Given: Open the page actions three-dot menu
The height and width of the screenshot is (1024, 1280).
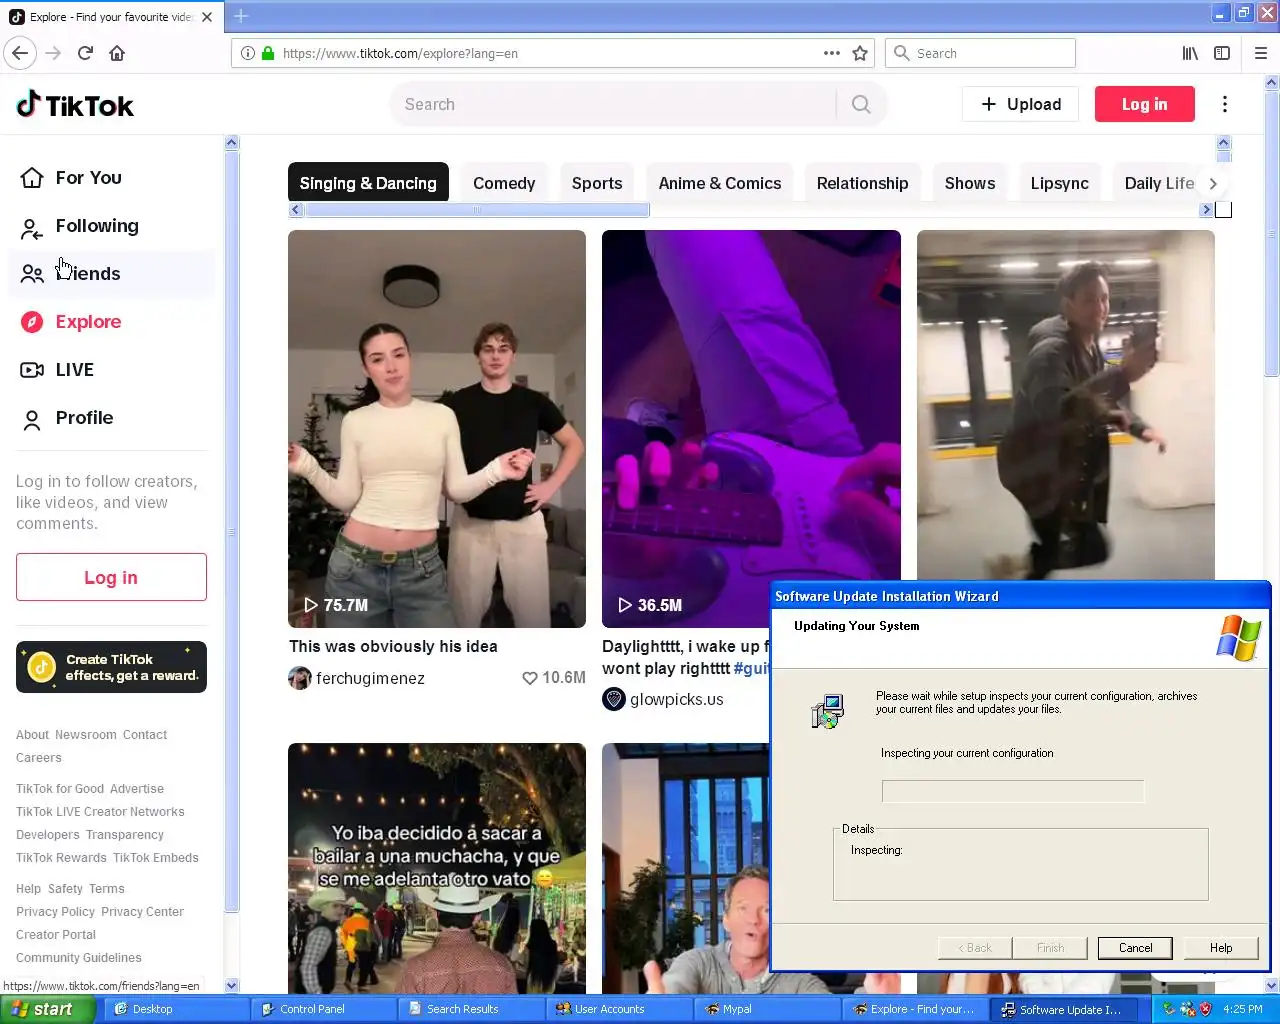Looking at the screenshot, I should click(x=831, y=53).
